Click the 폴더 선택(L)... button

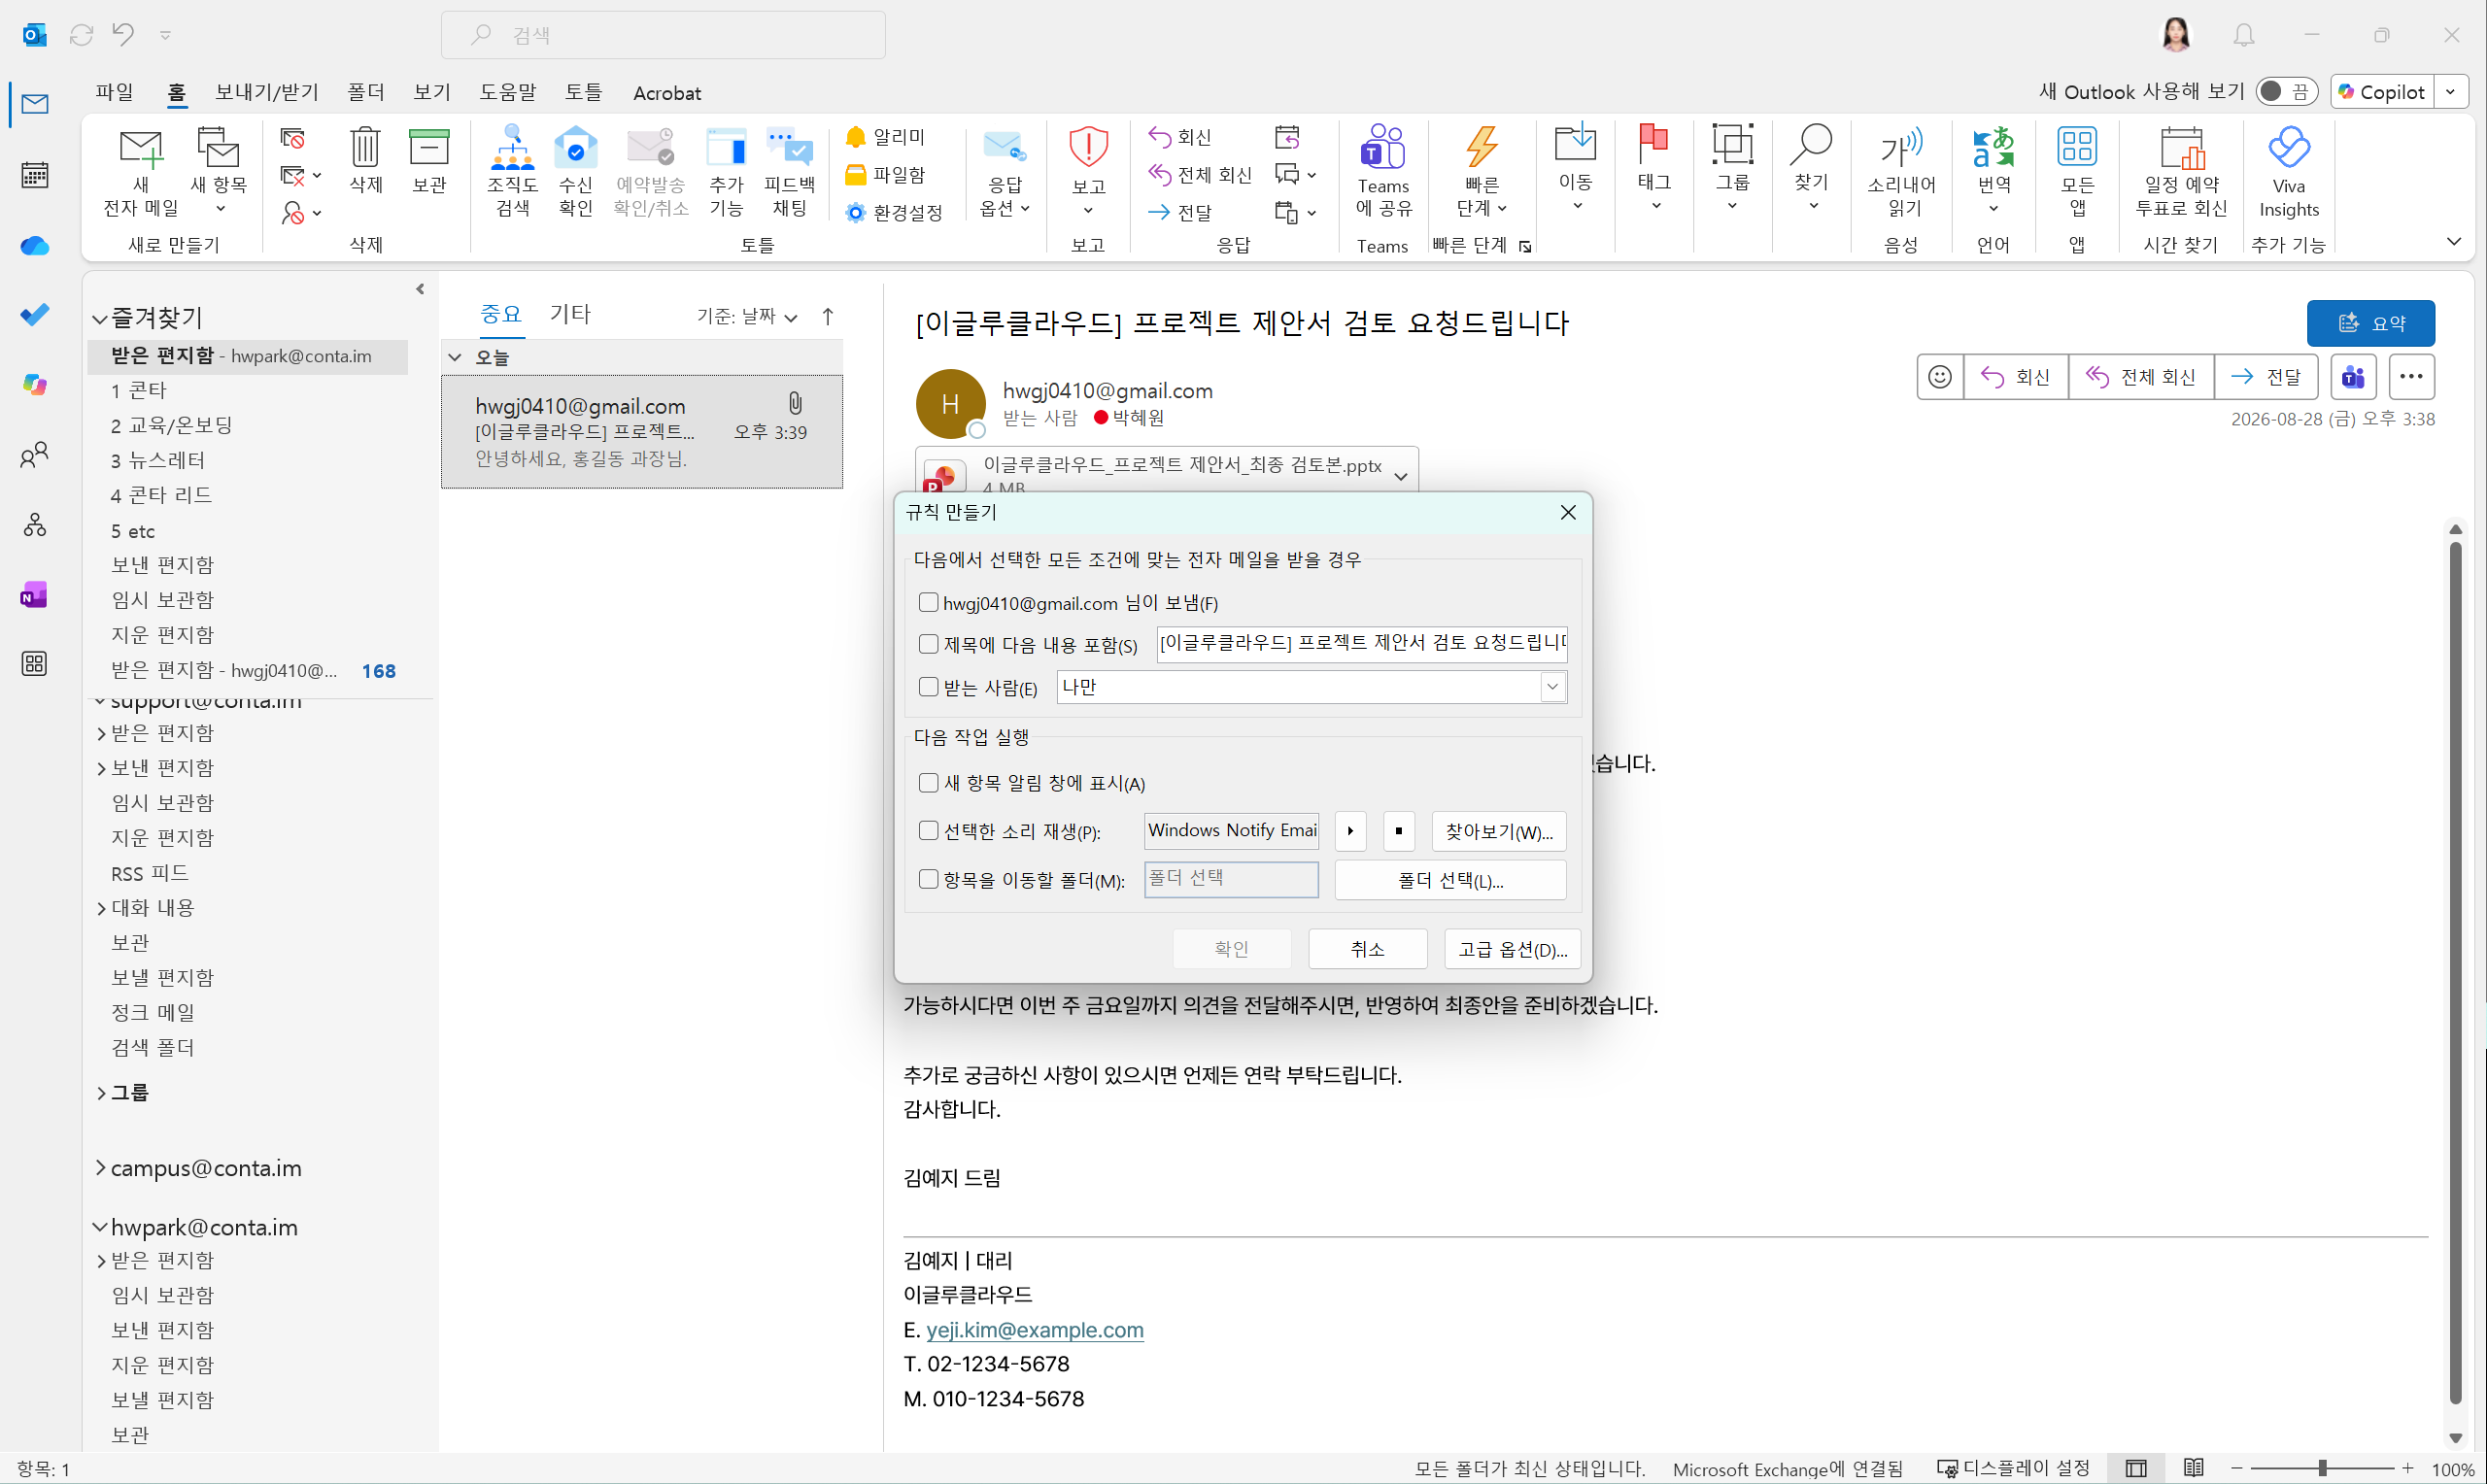[x=1449, y=880]
